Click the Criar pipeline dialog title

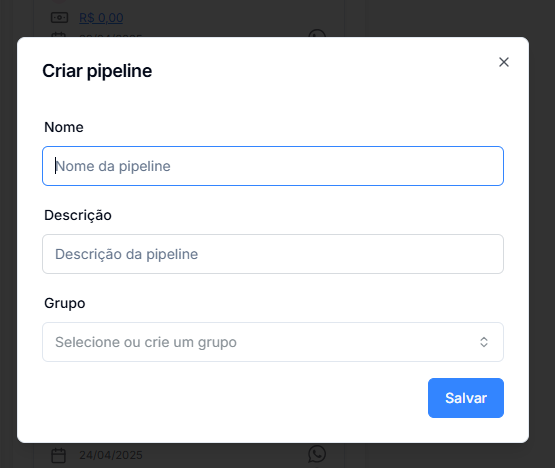coord(97,71)
